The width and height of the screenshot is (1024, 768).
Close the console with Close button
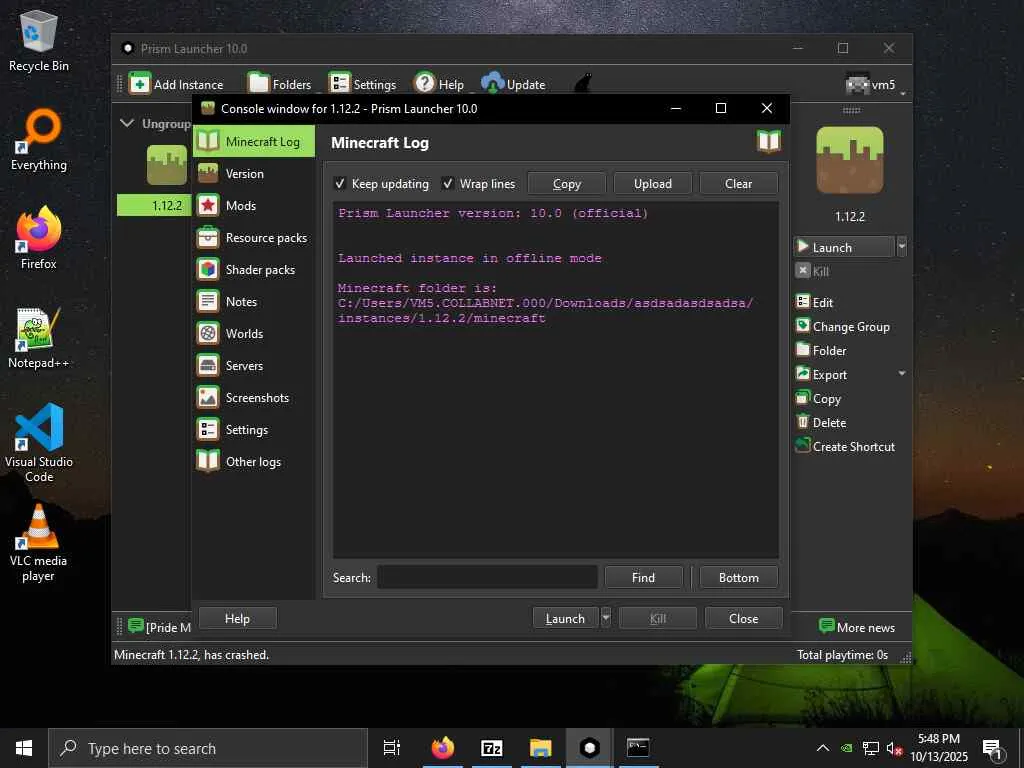(x=743, y=618)
